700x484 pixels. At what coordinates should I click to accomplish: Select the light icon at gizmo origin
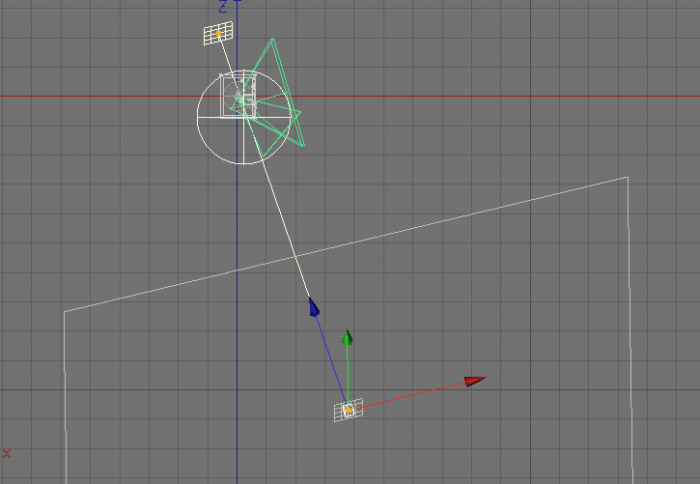[x=348, y=409]
